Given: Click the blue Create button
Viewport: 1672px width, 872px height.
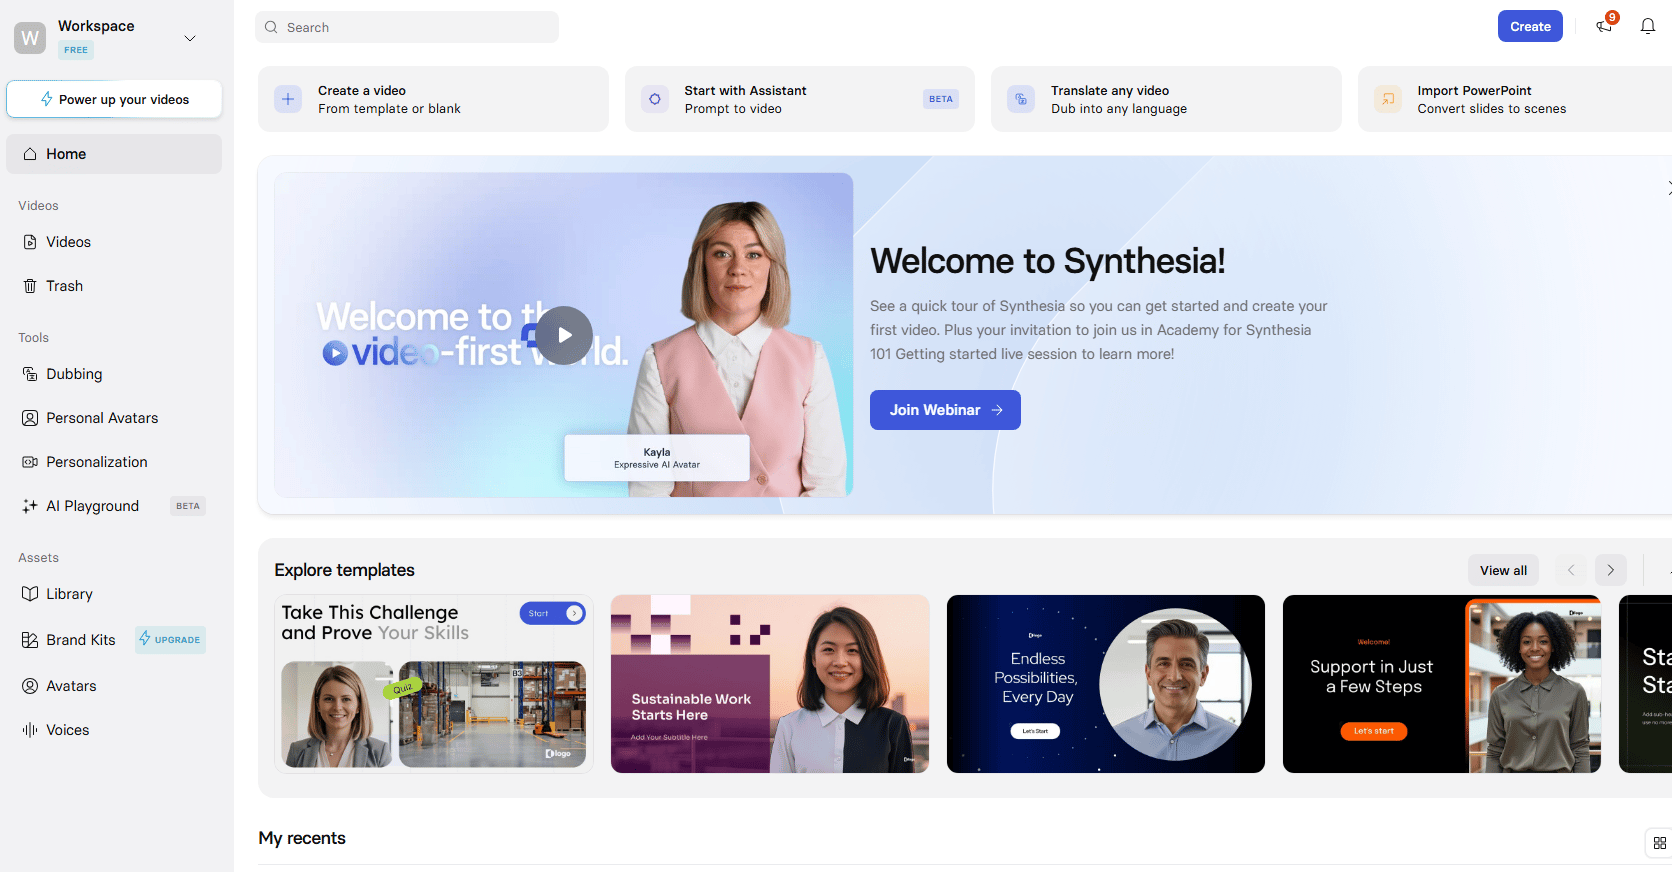Looking at the screenshot, I should [1530, 26].
